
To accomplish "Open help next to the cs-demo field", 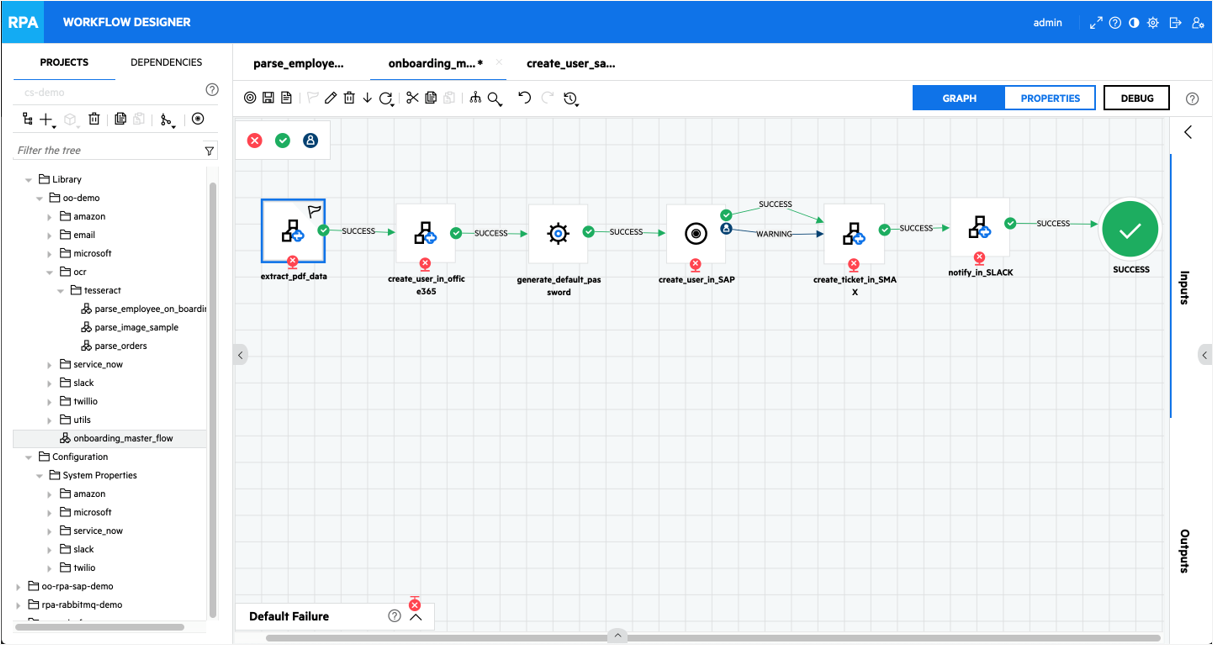I will pos(212,90).
